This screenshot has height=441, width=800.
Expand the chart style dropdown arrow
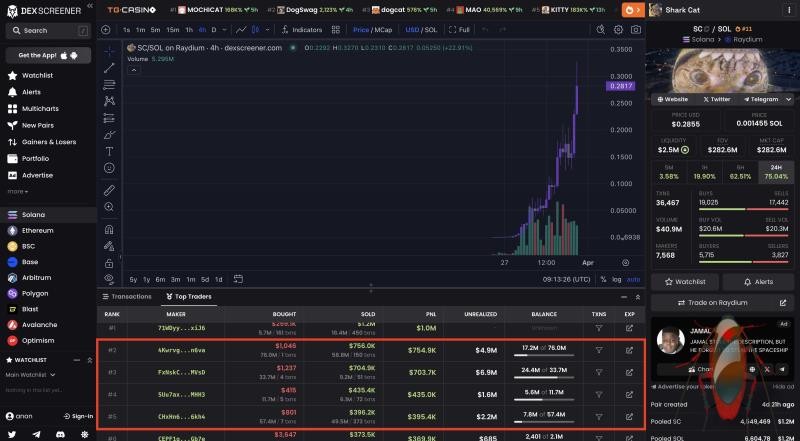[x=267, y=30]
